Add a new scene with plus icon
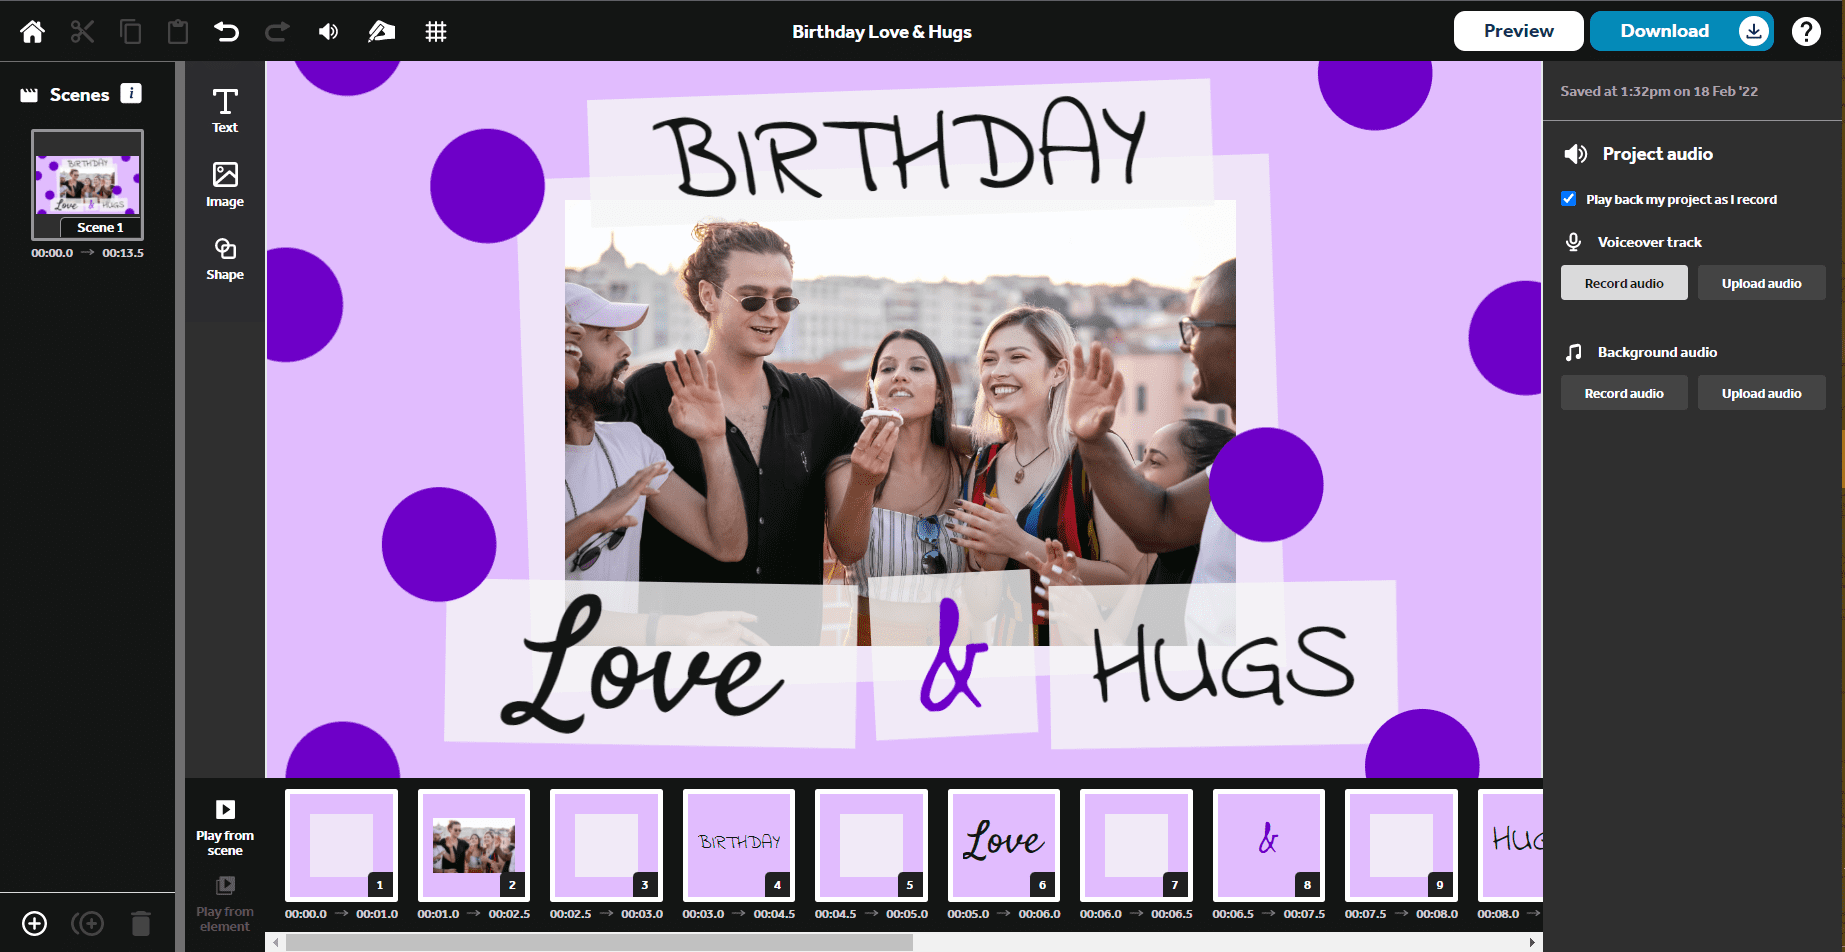The height and width of the screenshot is (952, 1845). coord(34,923)
